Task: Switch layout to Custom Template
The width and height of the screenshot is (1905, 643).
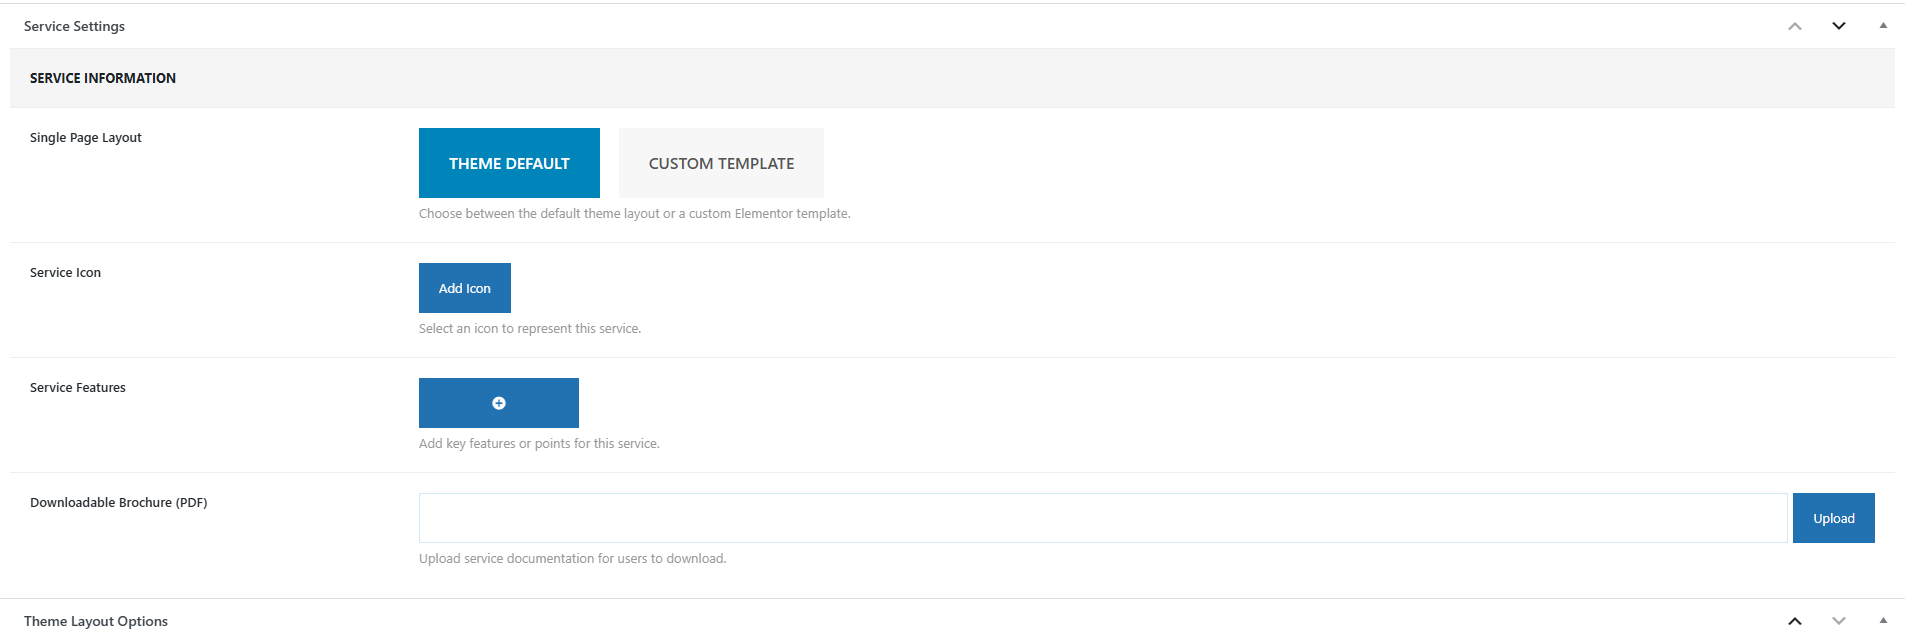Action: coord(721,163)
